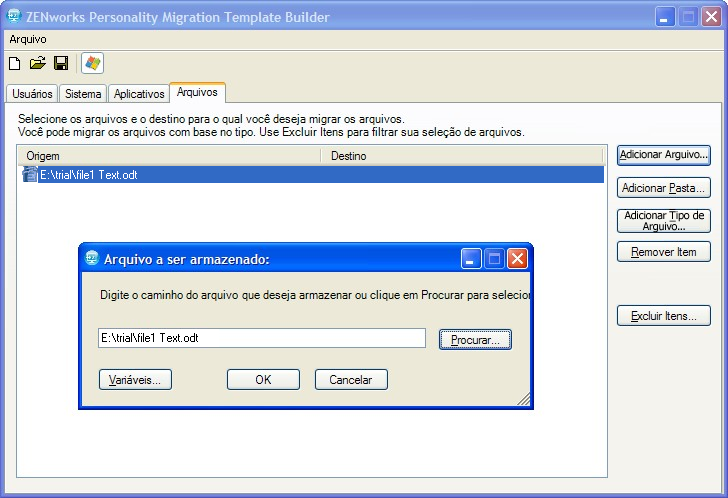
Task: Close the Arquivo a ser armazenado dialog
Action: coord(517,259)
